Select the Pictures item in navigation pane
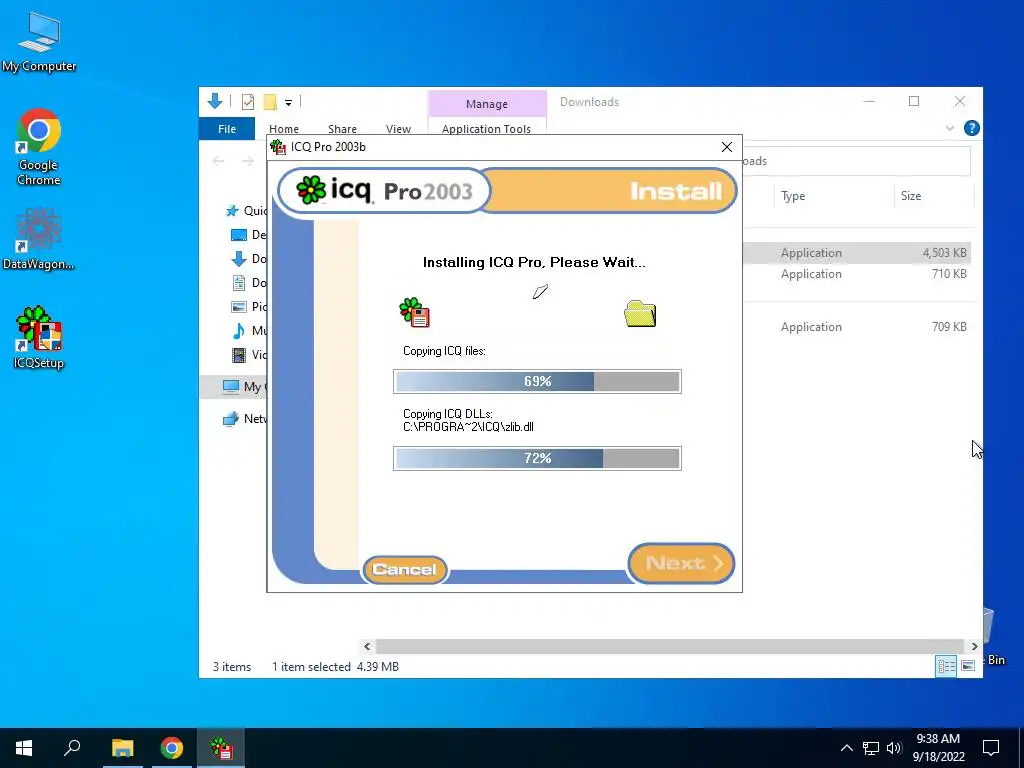Screen dimensions: 1024x768 click(249, 306)
